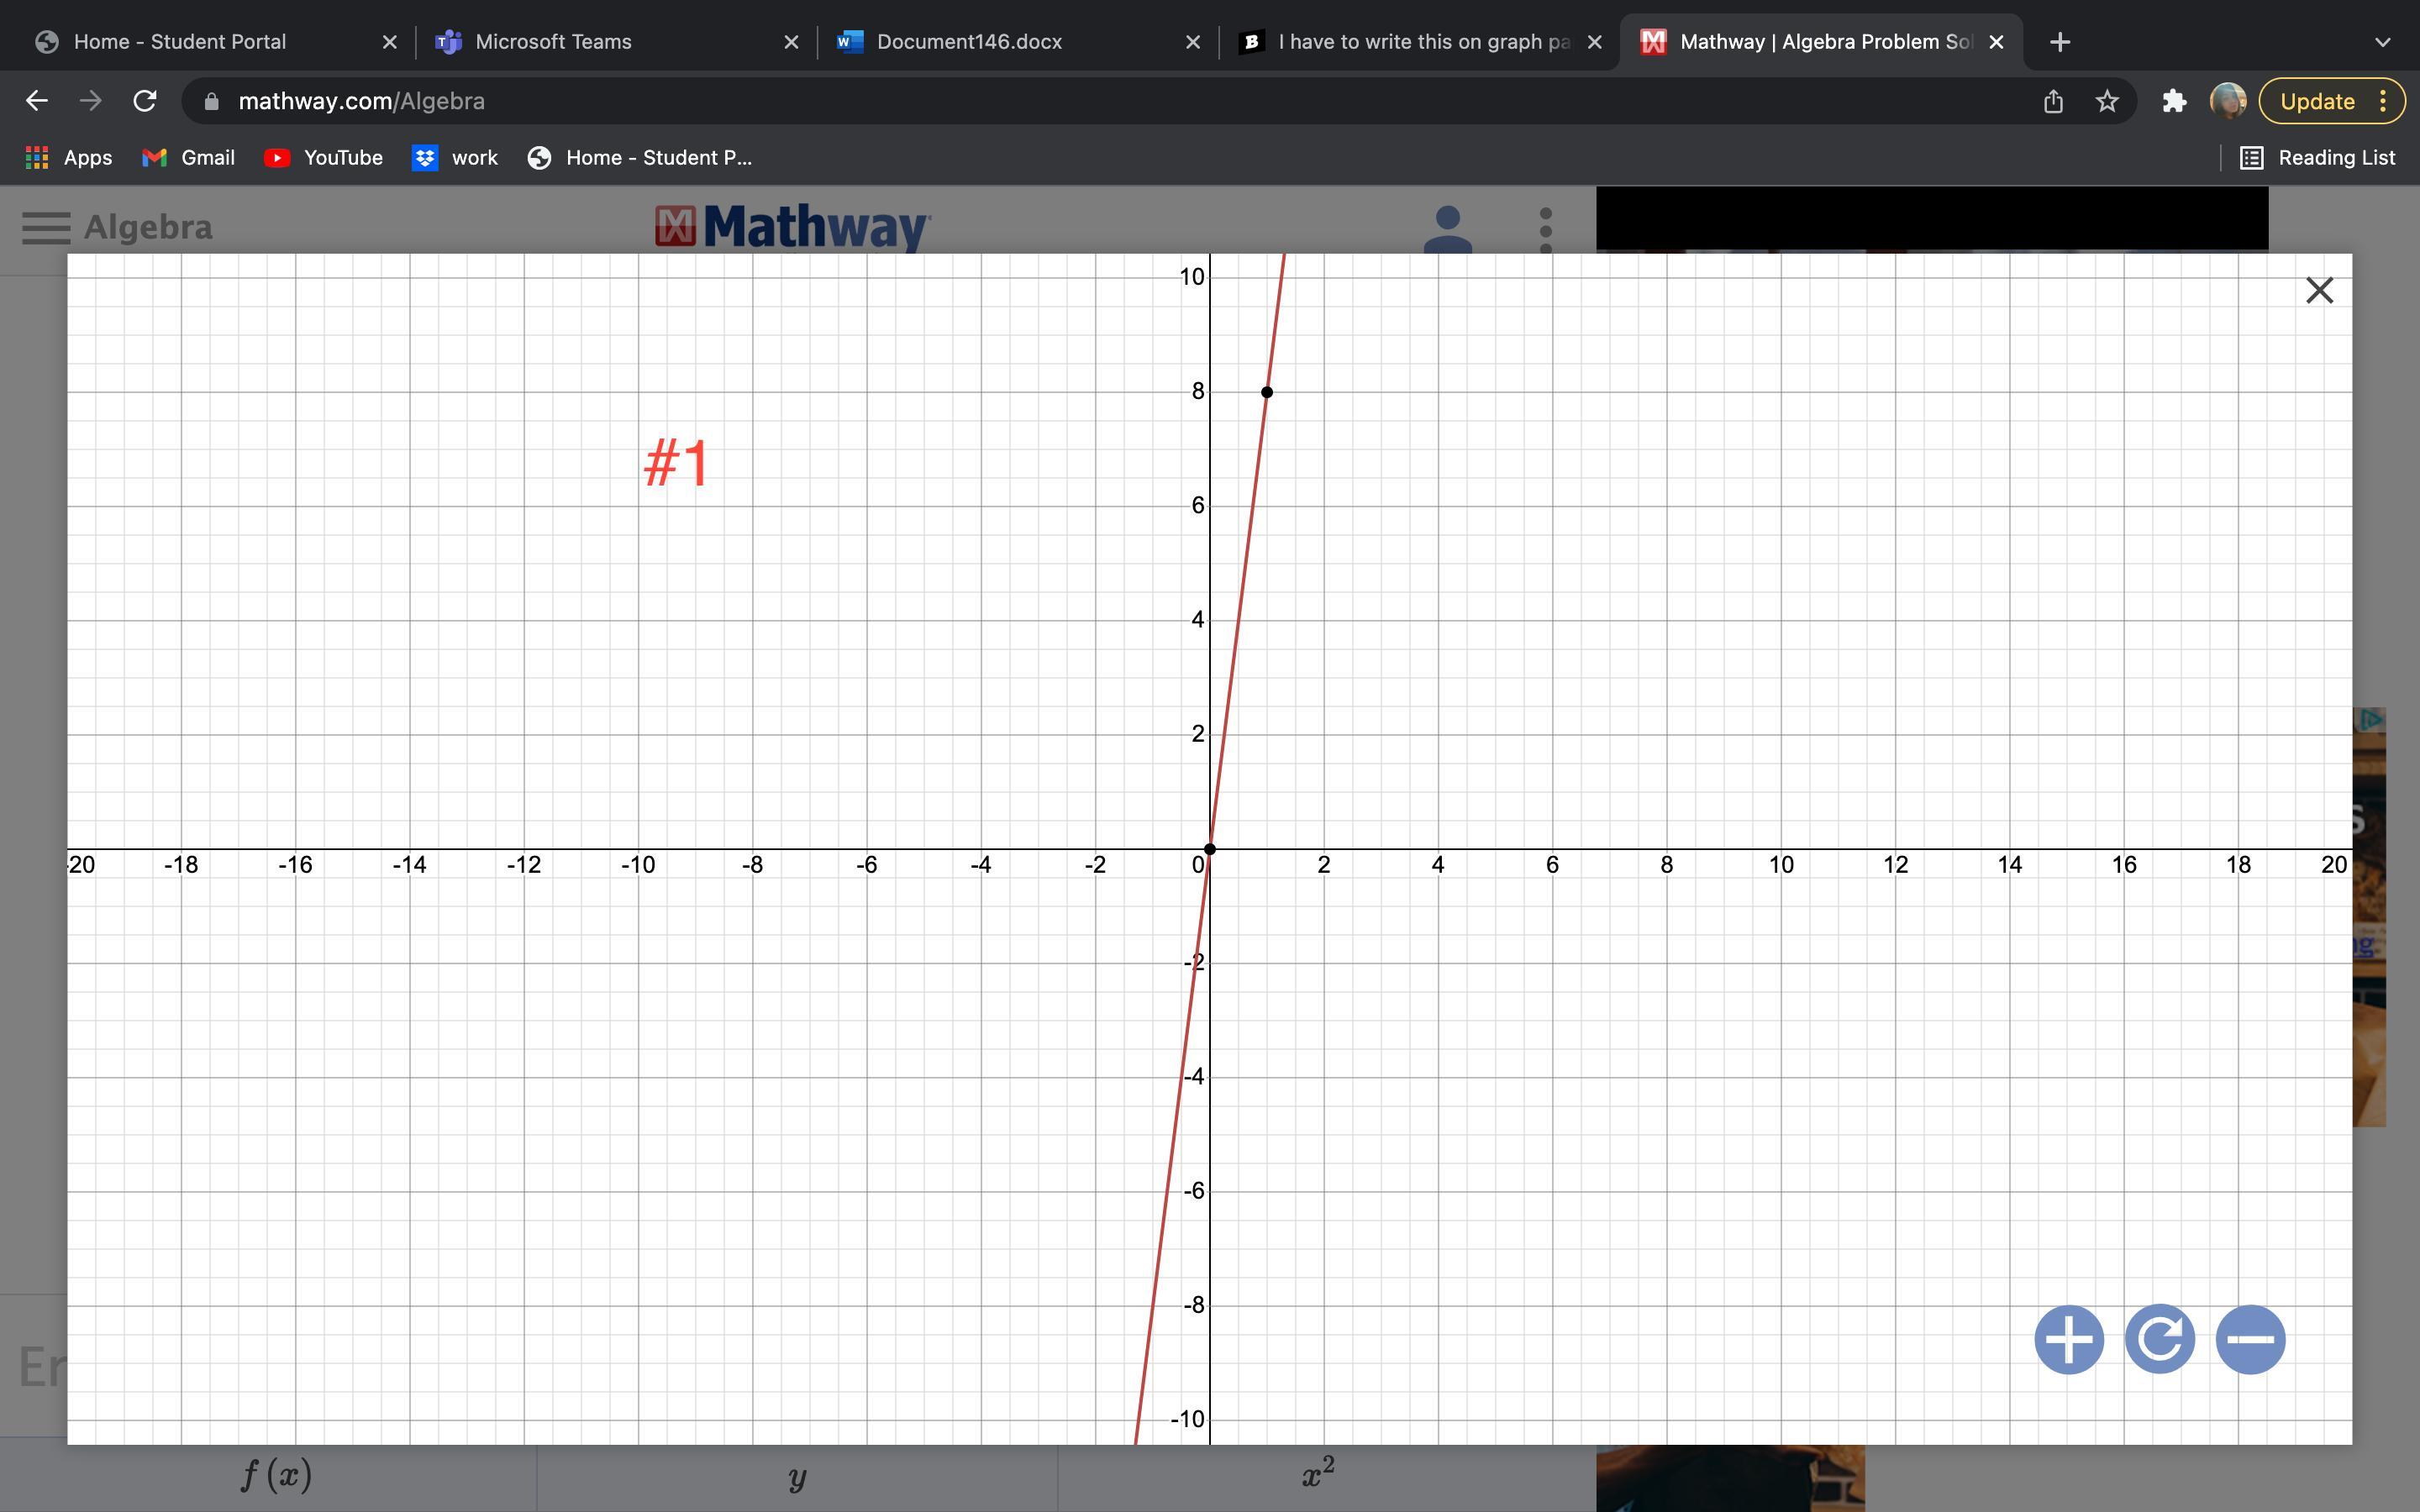Screen dimensions: 2420x1512
Task: Switch to Document146.docx tab
Action: (968, 42)
